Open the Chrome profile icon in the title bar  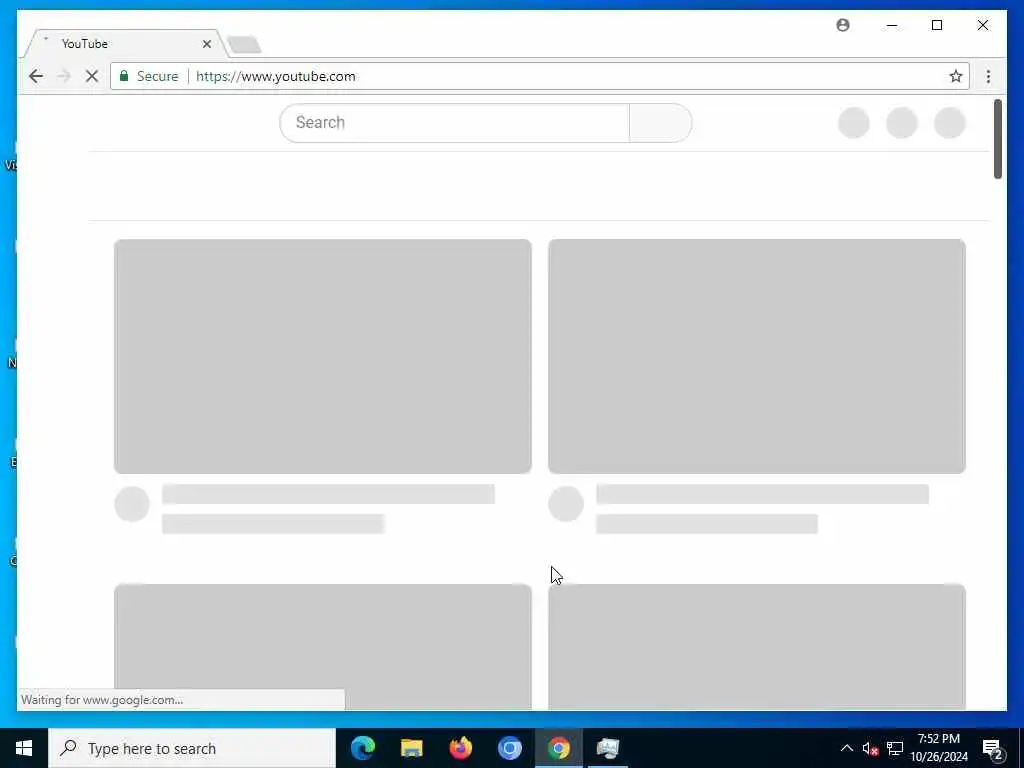[x=842, y=25]
